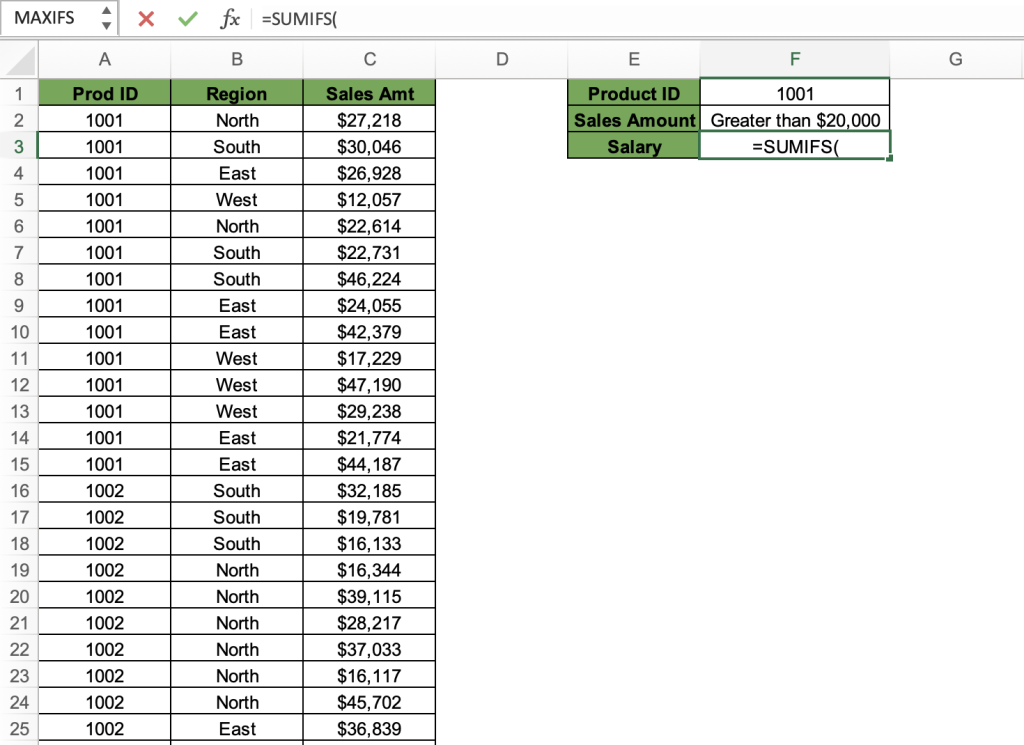Screen dimensions: 1024x745
Task: Select the cell showing $46,224
Action: tap(369, 278)
